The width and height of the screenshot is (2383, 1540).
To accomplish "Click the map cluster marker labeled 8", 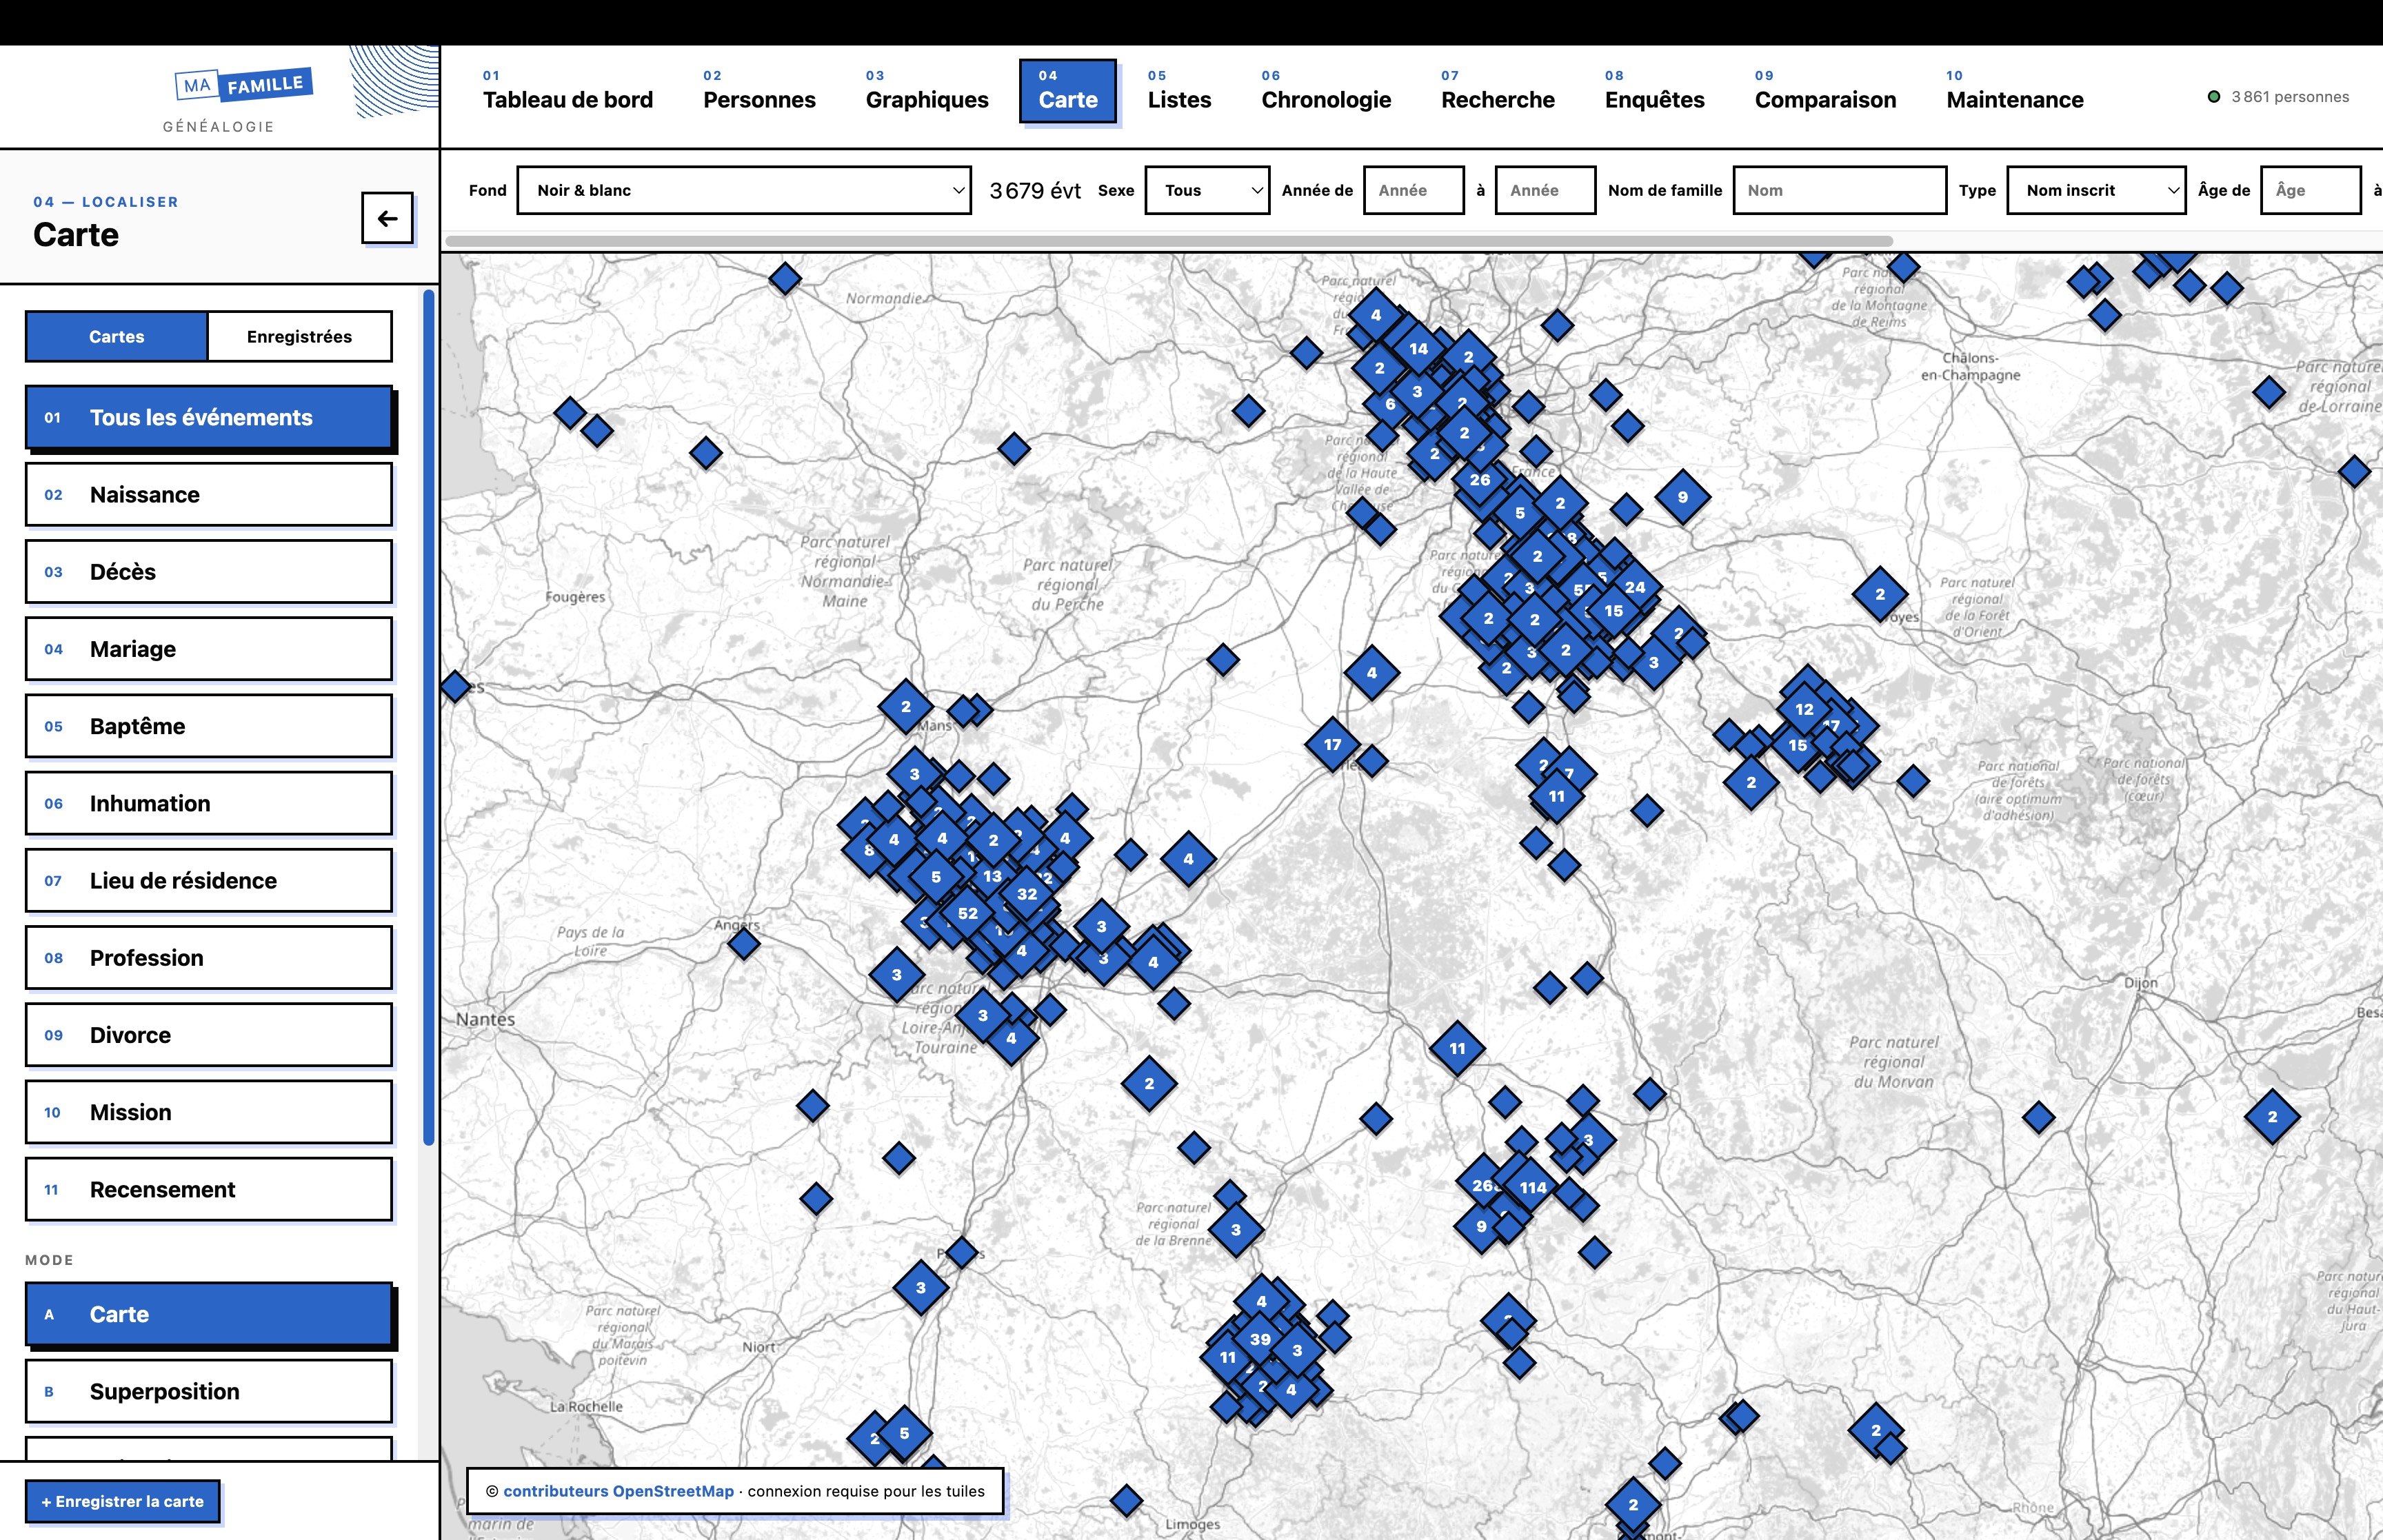I will 868,850.
